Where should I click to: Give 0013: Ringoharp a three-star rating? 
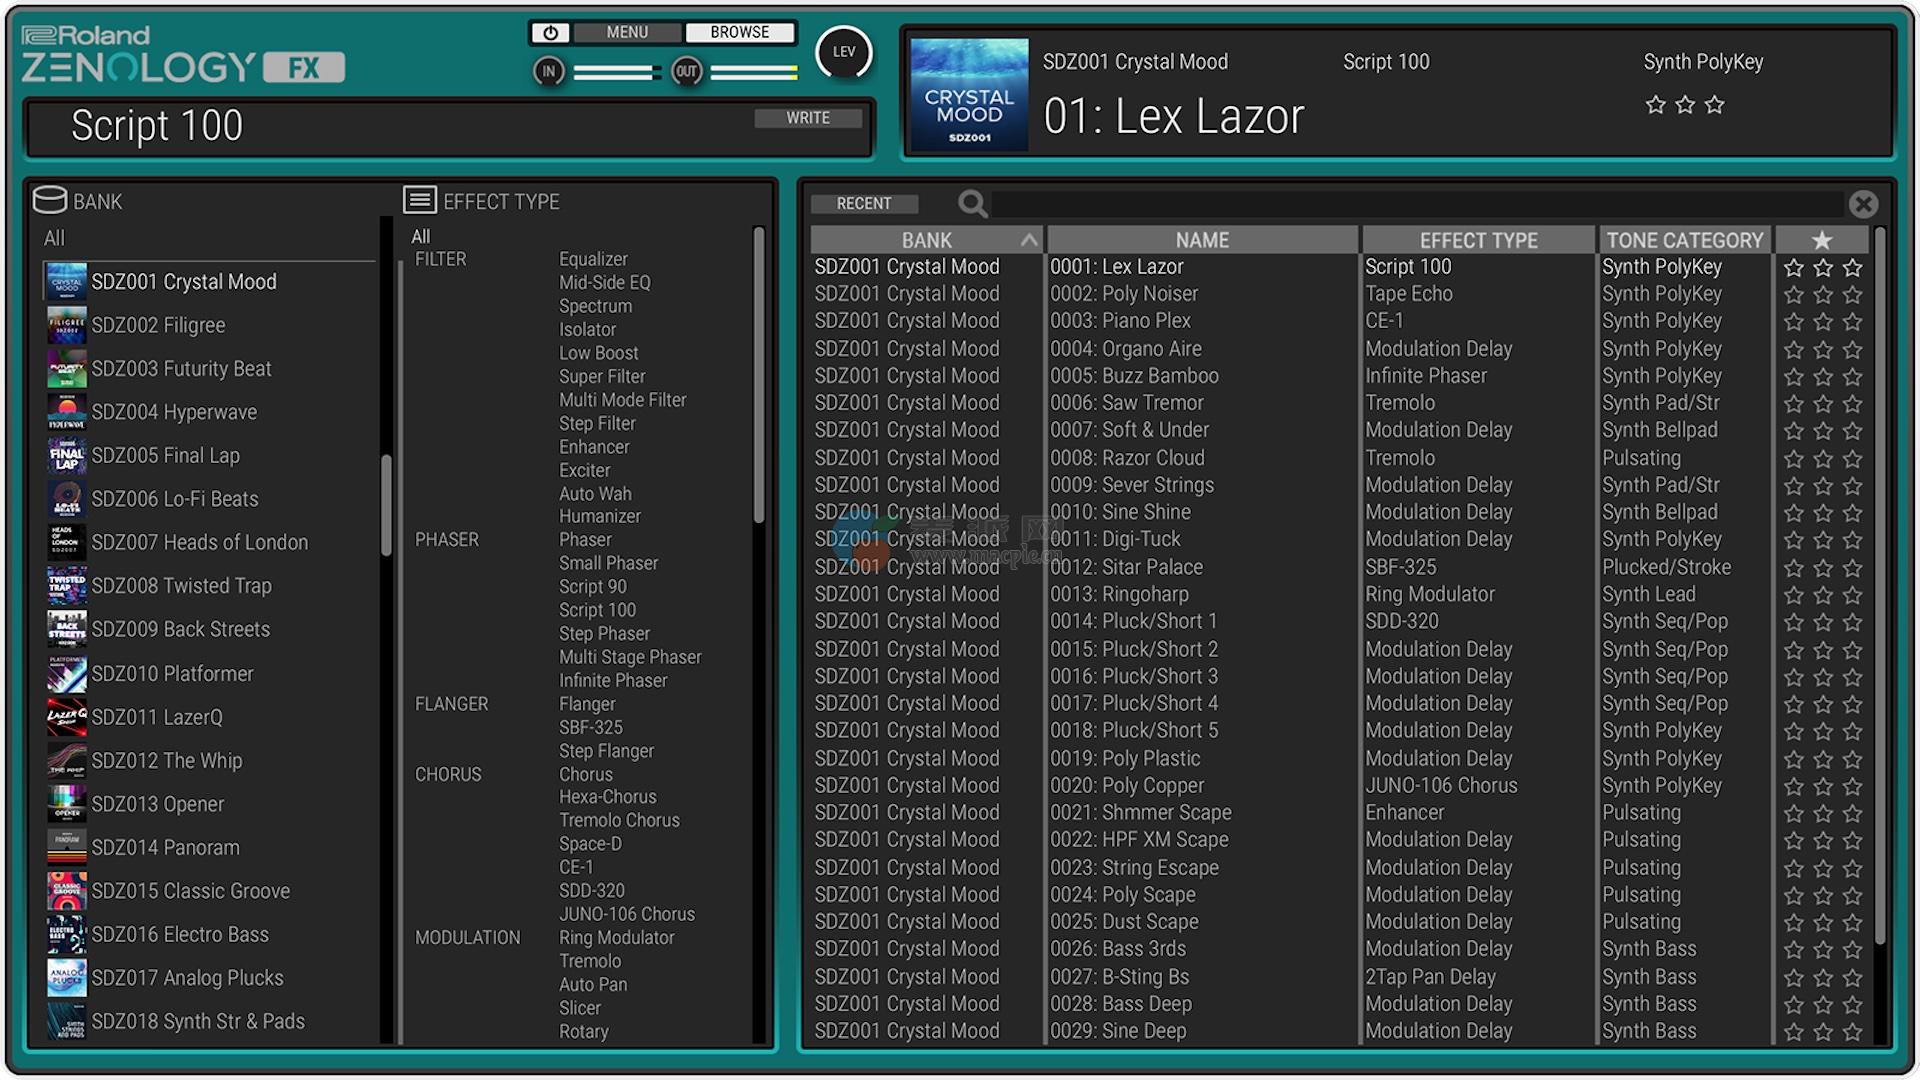click(x=1853, y=595)
